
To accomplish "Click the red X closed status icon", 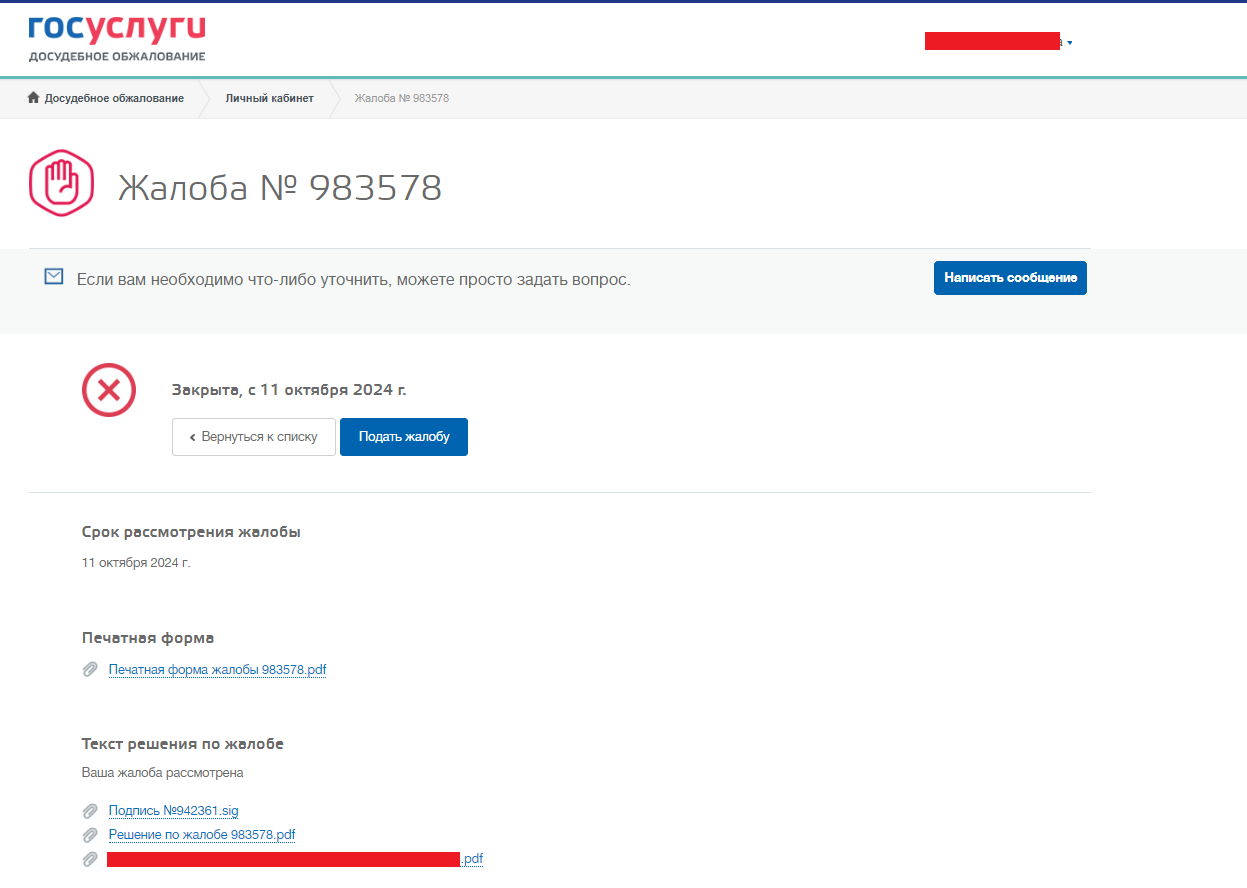I will pos(109,390).
